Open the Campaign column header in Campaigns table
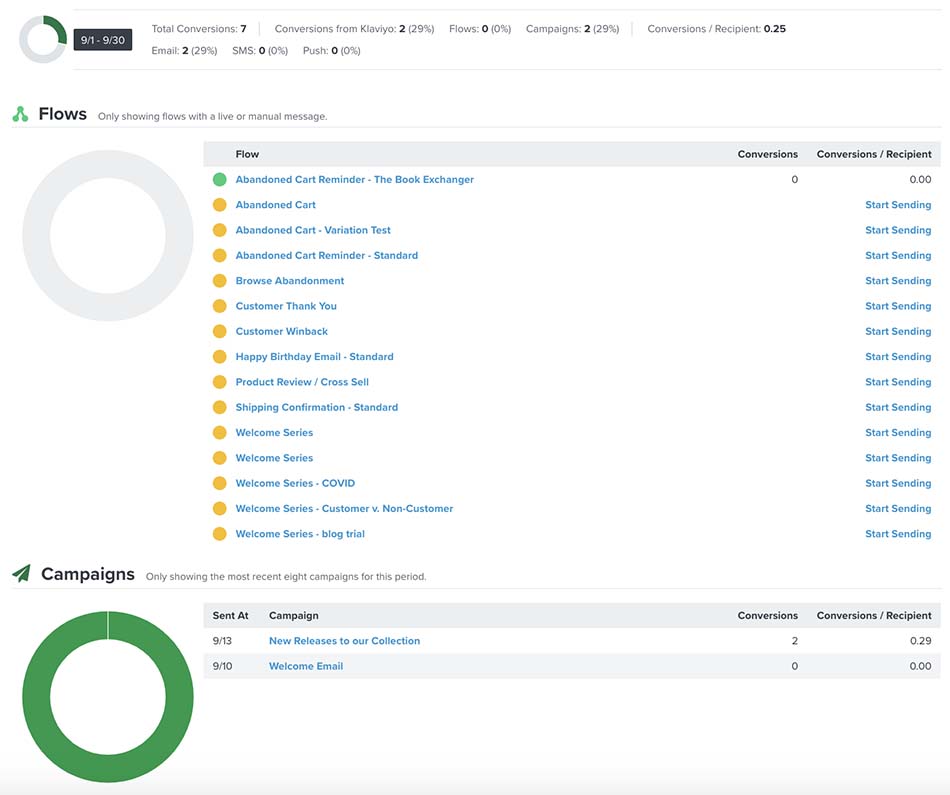Screen dimensions: 950x795 click(x=295, y=615)
